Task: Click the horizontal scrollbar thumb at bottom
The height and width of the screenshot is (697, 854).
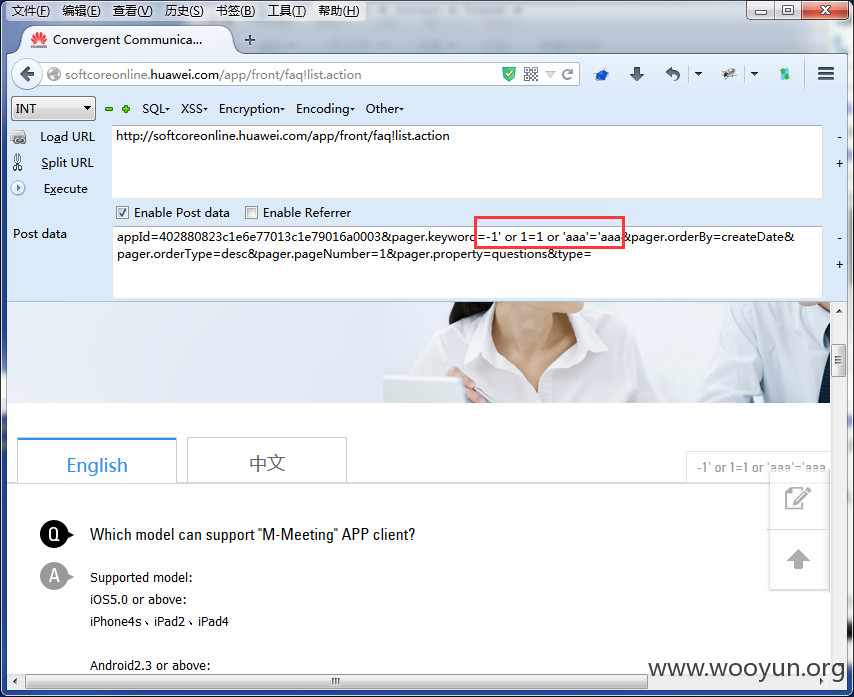Action: pyautogui.click(x=336, y=681)
